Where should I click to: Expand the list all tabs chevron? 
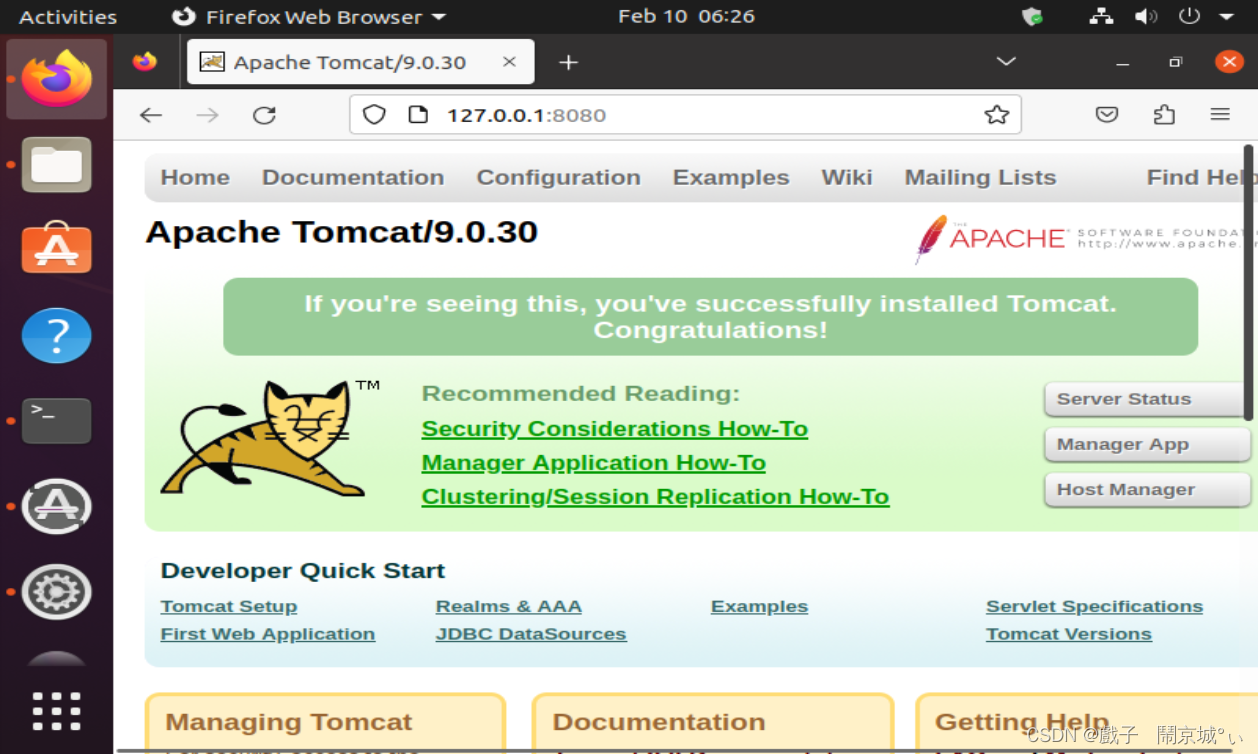1006,62
